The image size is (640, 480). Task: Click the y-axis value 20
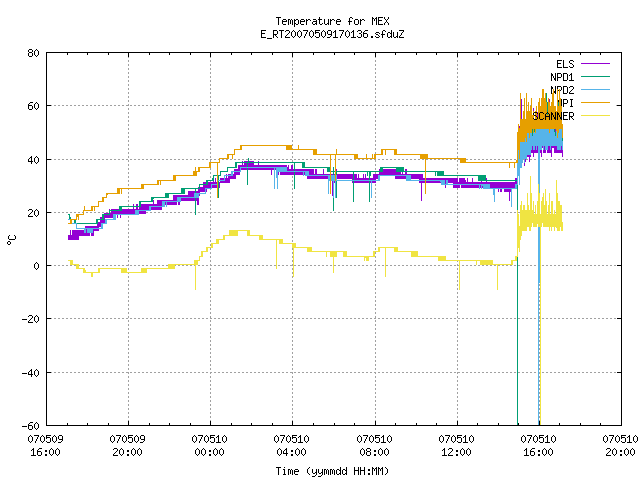pos(34,213)
